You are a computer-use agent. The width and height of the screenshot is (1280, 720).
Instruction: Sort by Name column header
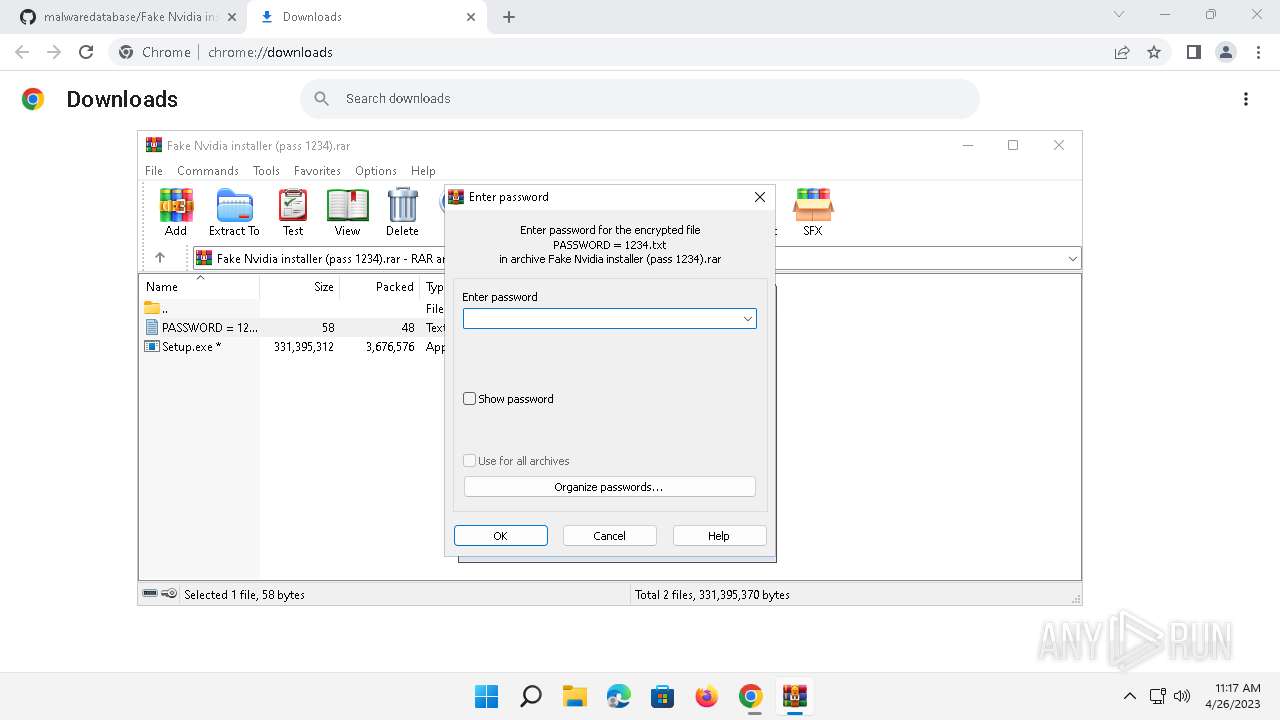199,286
